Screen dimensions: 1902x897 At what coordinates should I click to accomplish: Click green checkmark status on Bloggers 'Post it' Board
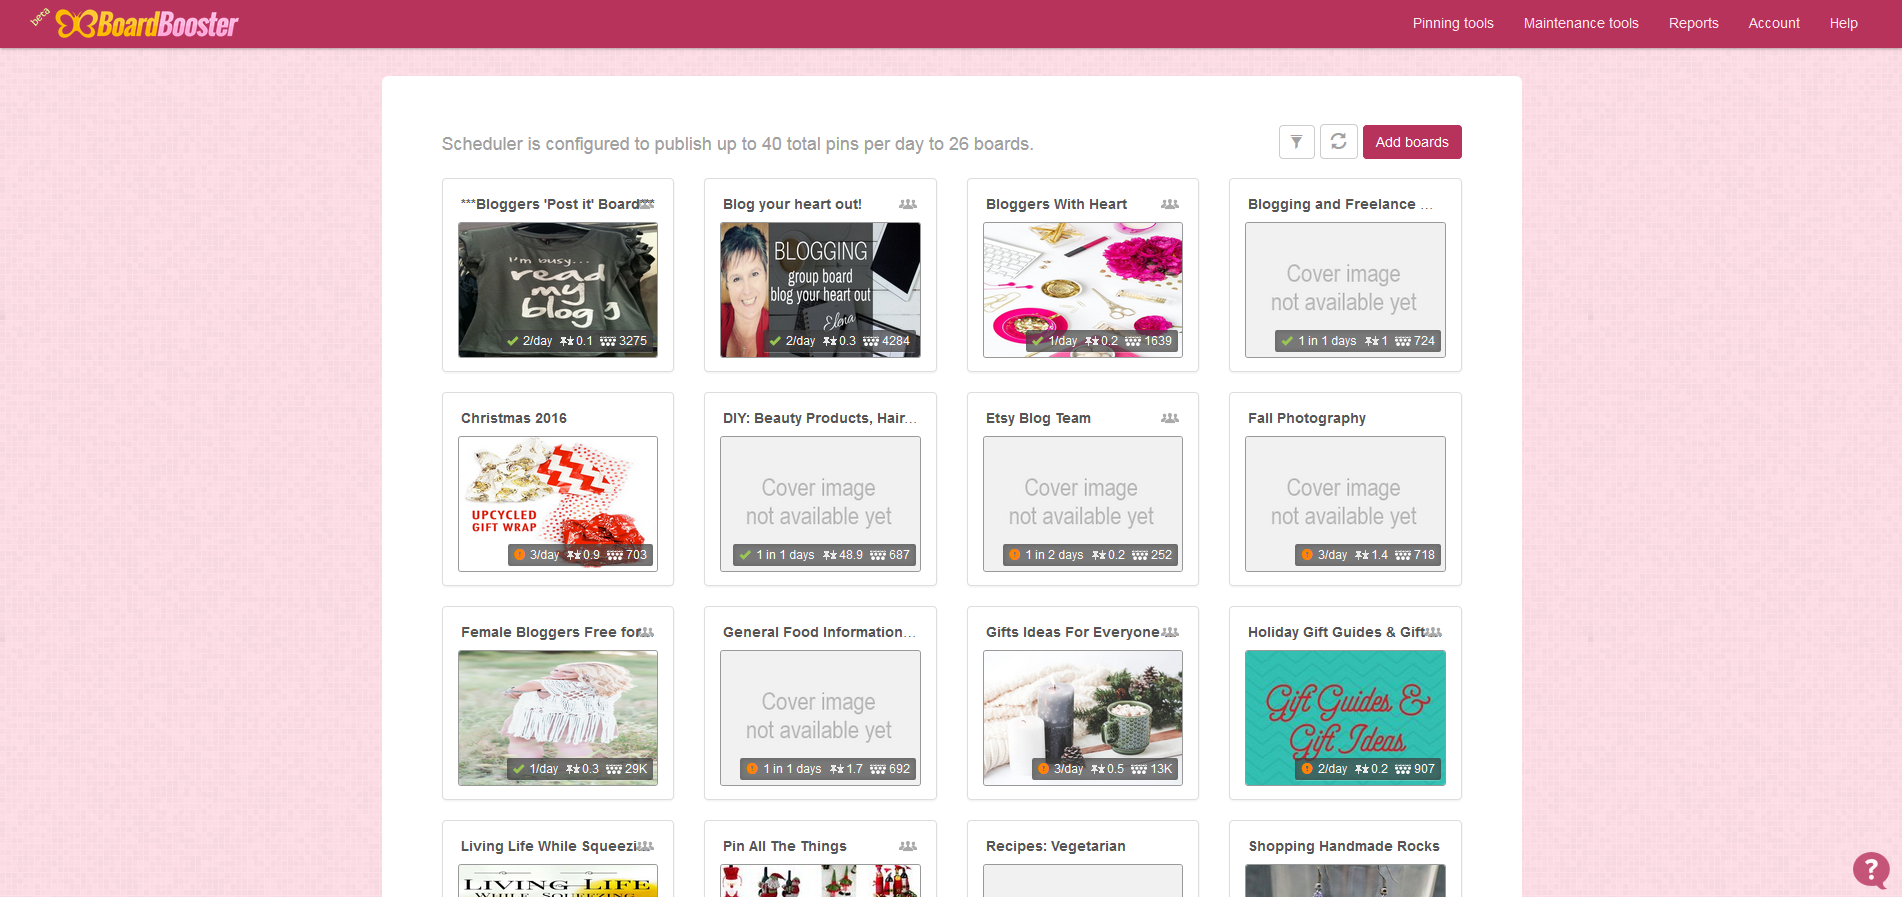click(513, 341)
